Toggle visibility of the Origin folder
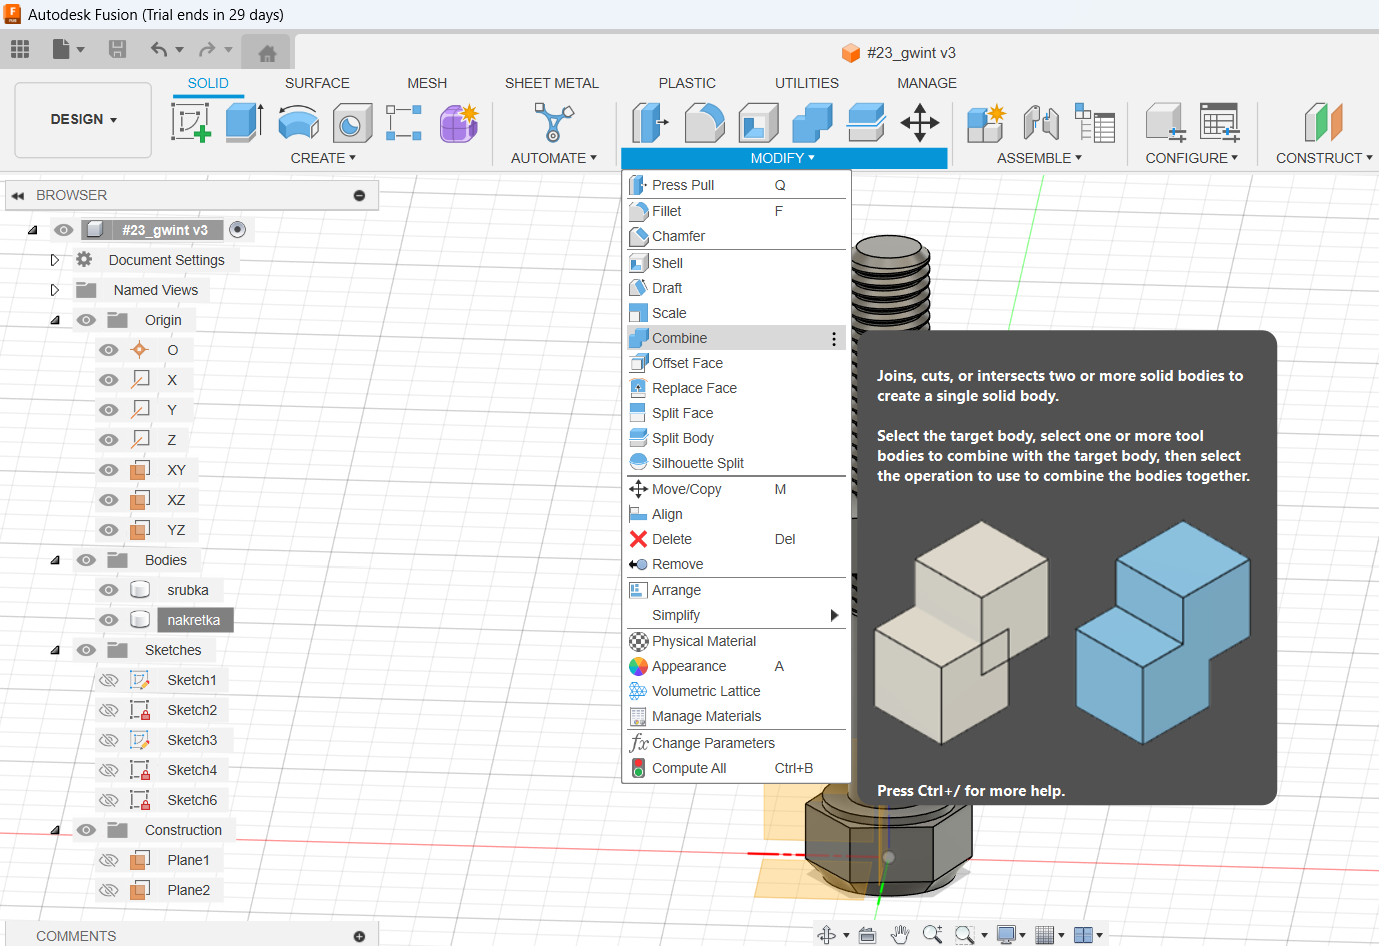 click(86, 320)
